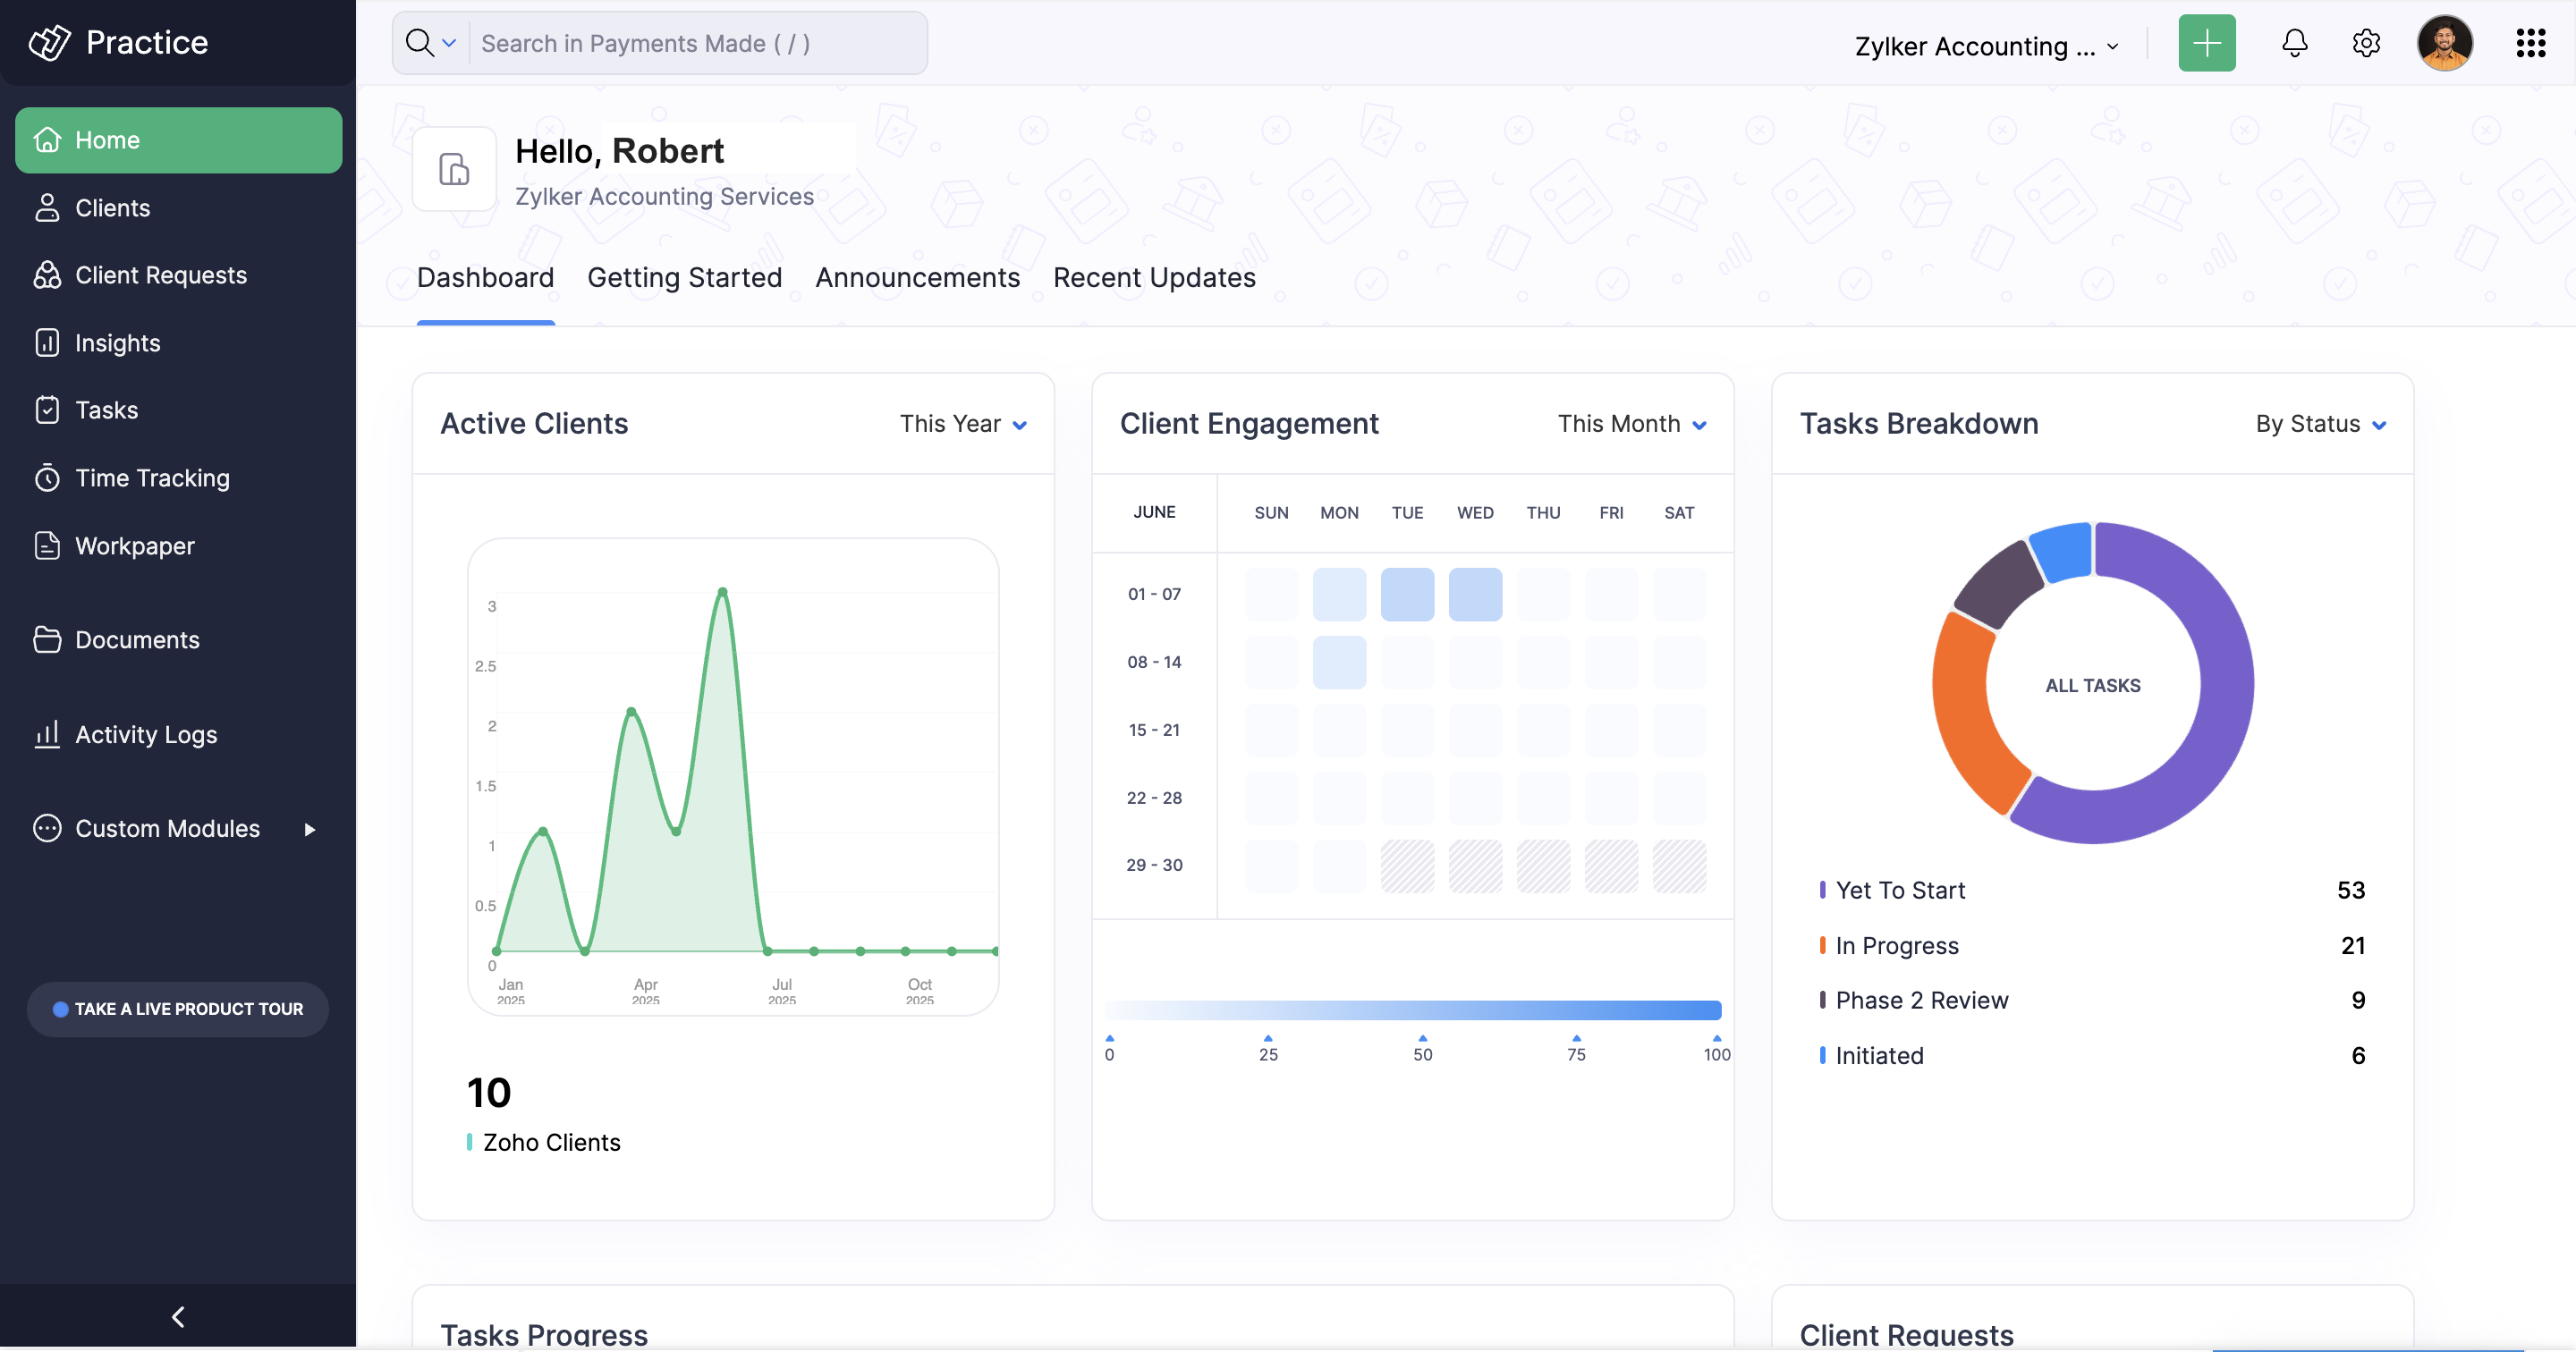The image size is (2576, 1352).
Task: Click Take A Live Product Tour
Action: pyautogui.click(x=177, y=1009)
